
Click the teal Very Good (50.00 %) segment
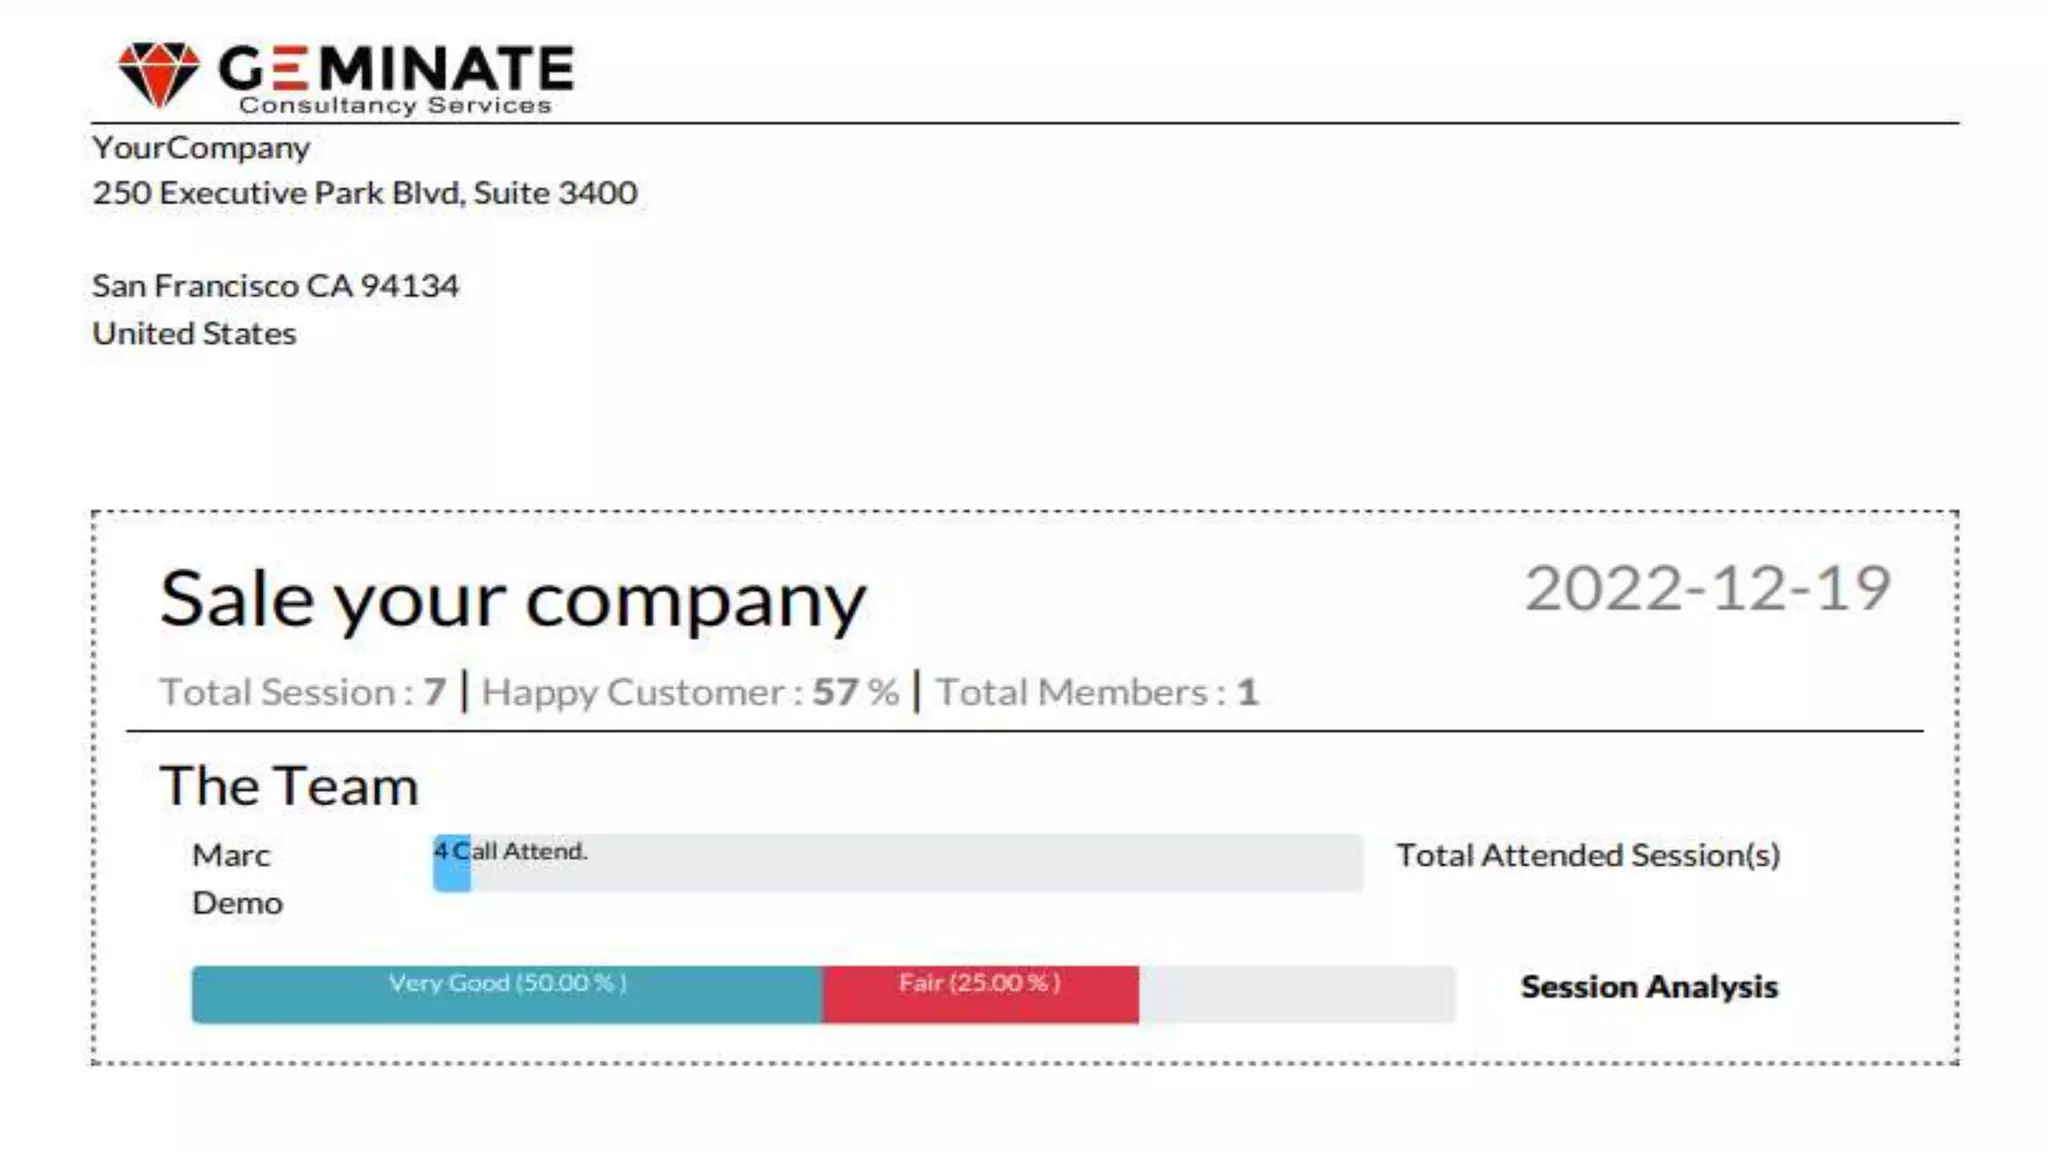[507, 993]
